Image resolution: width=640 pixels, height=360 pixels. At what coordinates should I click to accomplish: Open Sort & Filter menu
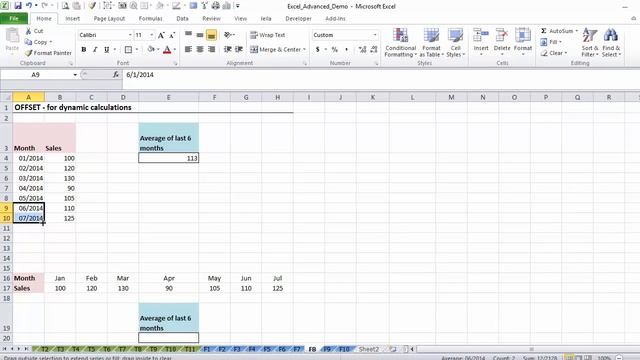590,42
